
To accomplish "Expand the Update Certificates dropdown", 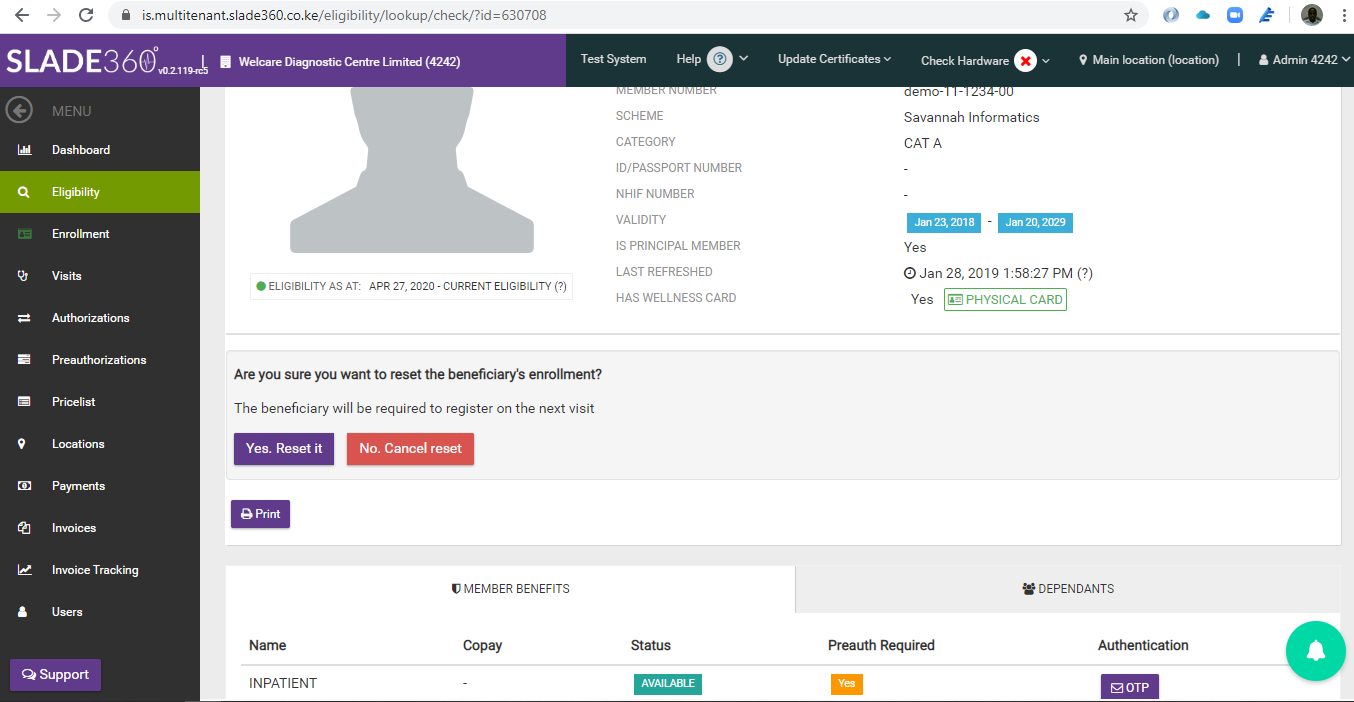I will 835,59.
